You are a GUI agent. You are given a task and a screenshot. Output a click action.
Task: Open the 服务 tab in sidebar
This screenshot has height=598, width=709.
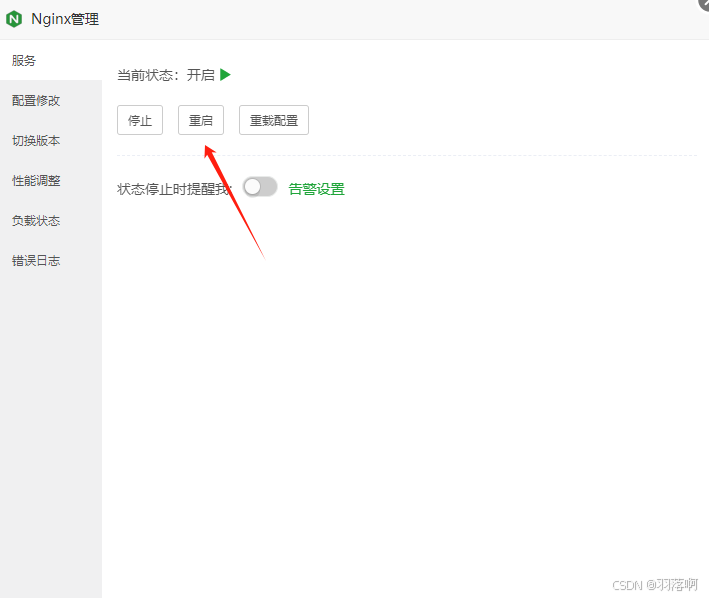coord(51,60)
